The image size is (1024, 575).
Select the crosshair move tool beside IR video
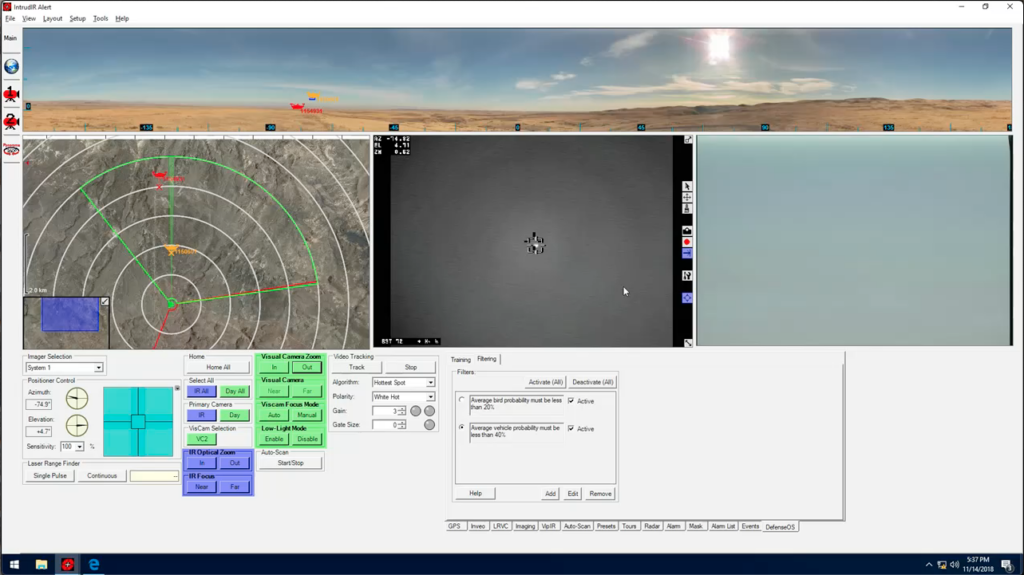click(x=687, y=198)
